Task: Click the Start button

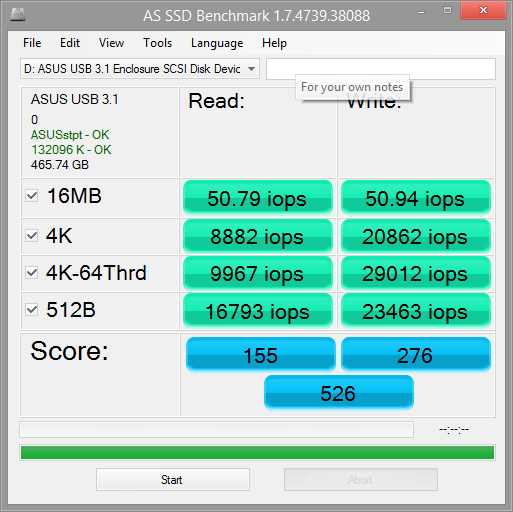Action: [x=173, y=479]
